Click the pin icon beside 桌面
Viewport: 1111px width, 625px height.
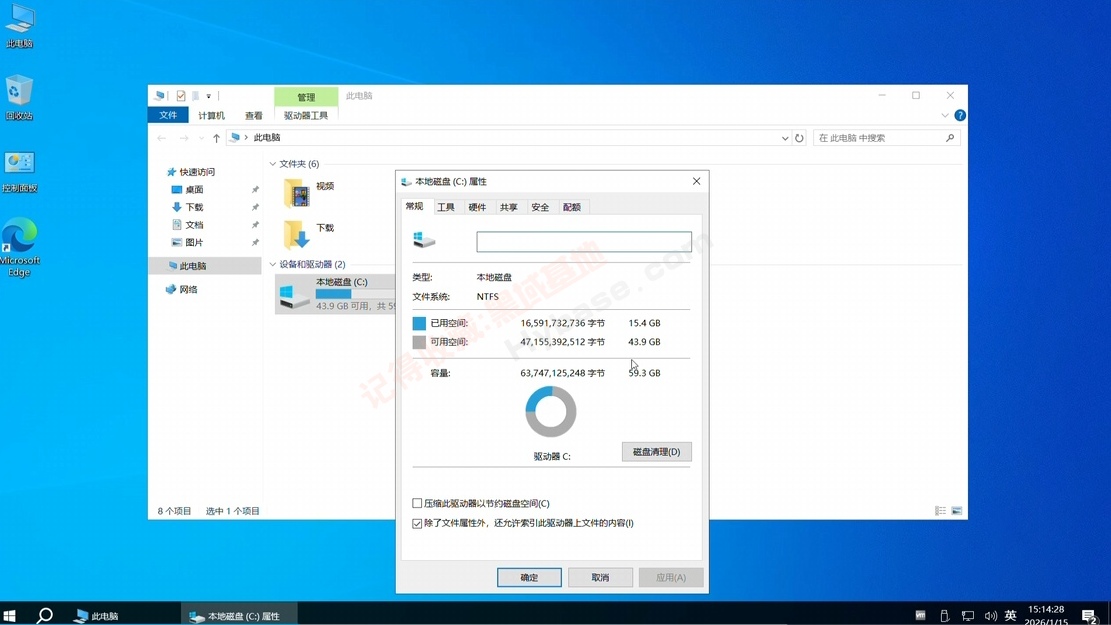coord(255,190)
